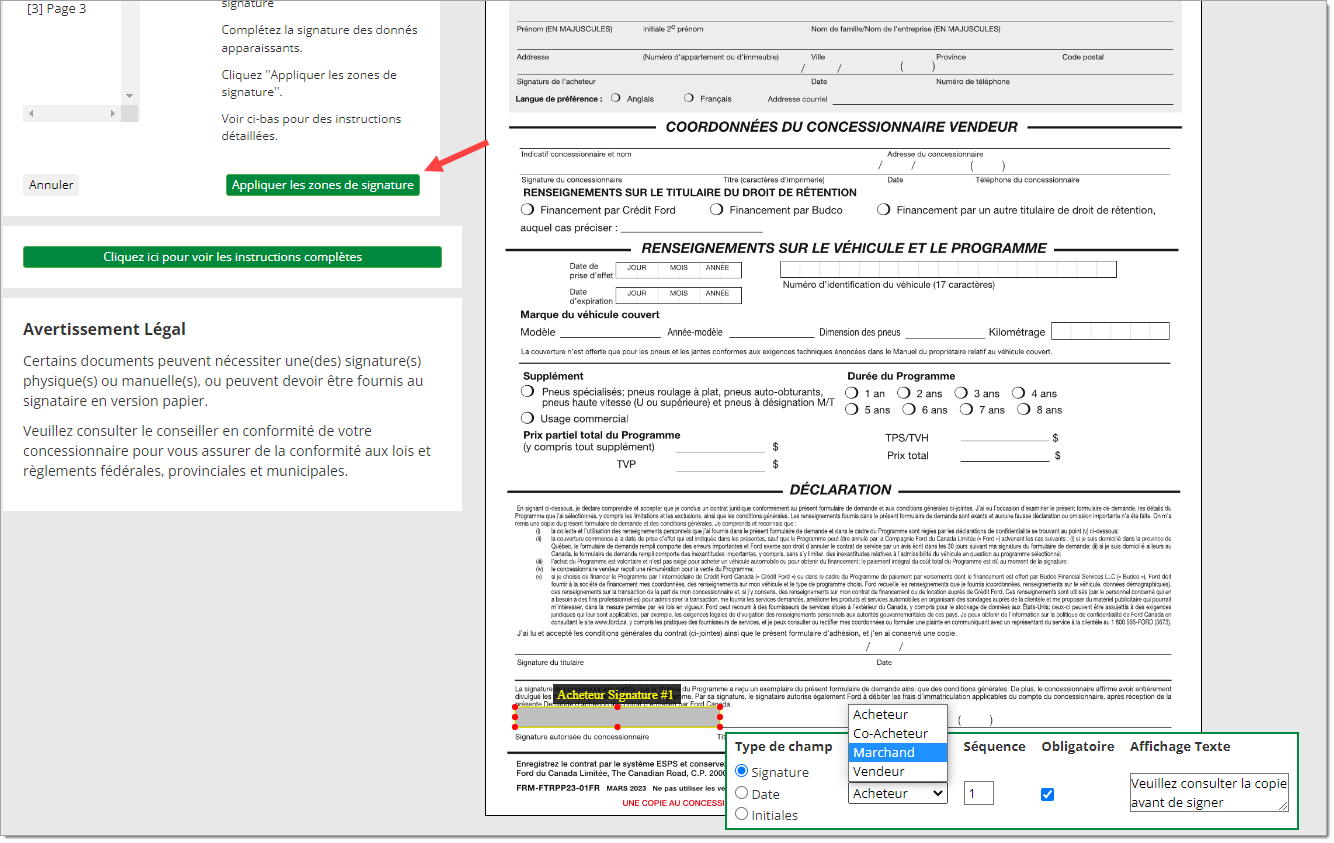Click the Annuler button
Screen dimensions: 1334x843
click(x=51, y=185)
